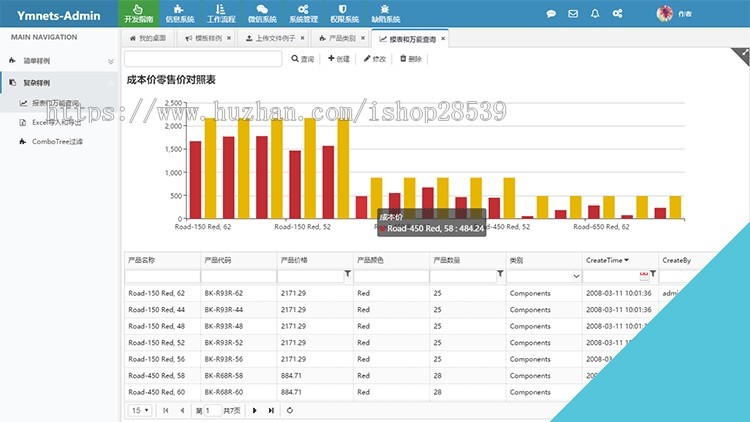Select the cell BK-R68R-60
The image size is (750, 422).
pos(238,392)
